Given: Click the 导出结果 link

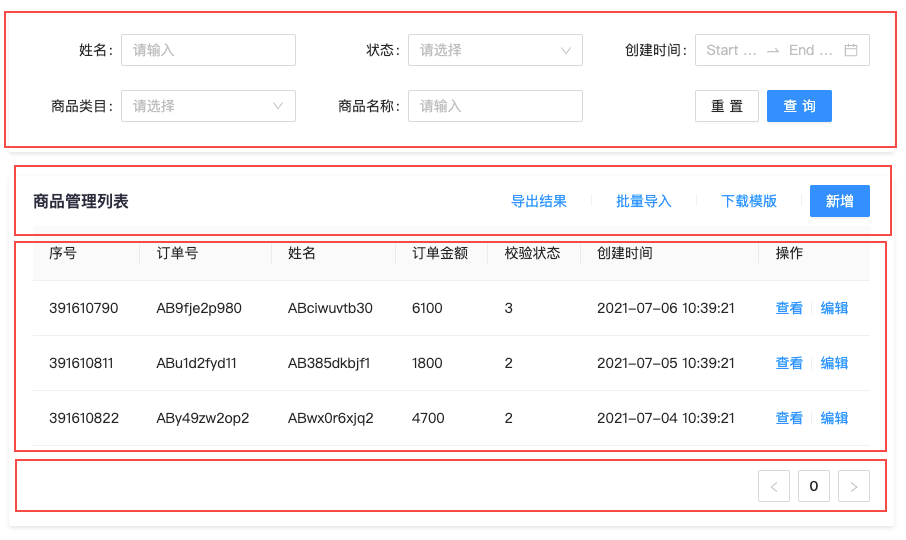Looking at the screenshot, I should pos(539,201).
